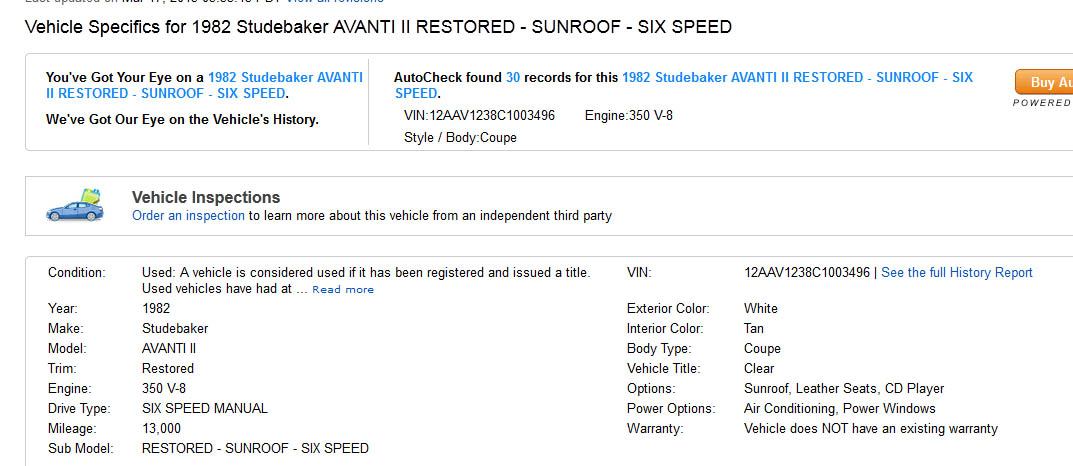The height and width of the screenshot is (466, 1073).
Task: Click the Options value listing Sunroof, Leather Seats
Action: [844, 389]
